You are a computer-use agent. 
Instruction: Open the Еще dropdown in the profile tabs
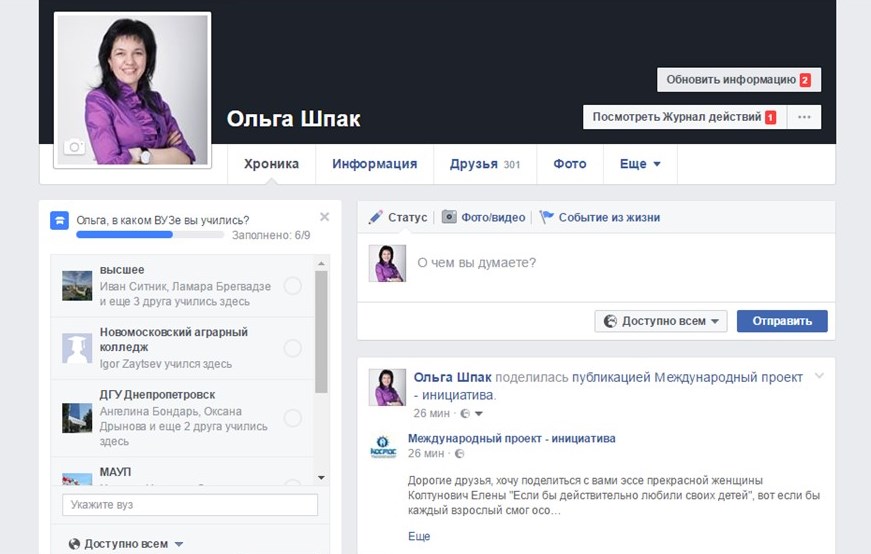click(x=640, y=164)
